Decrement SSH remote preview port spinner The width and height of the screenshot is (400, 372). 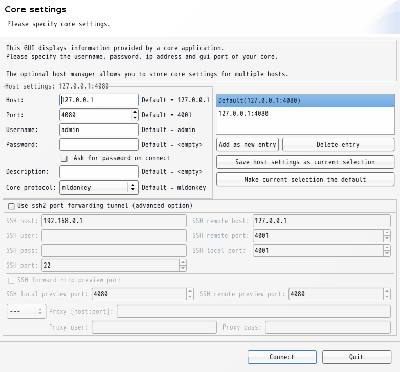[x=387, y=297]
